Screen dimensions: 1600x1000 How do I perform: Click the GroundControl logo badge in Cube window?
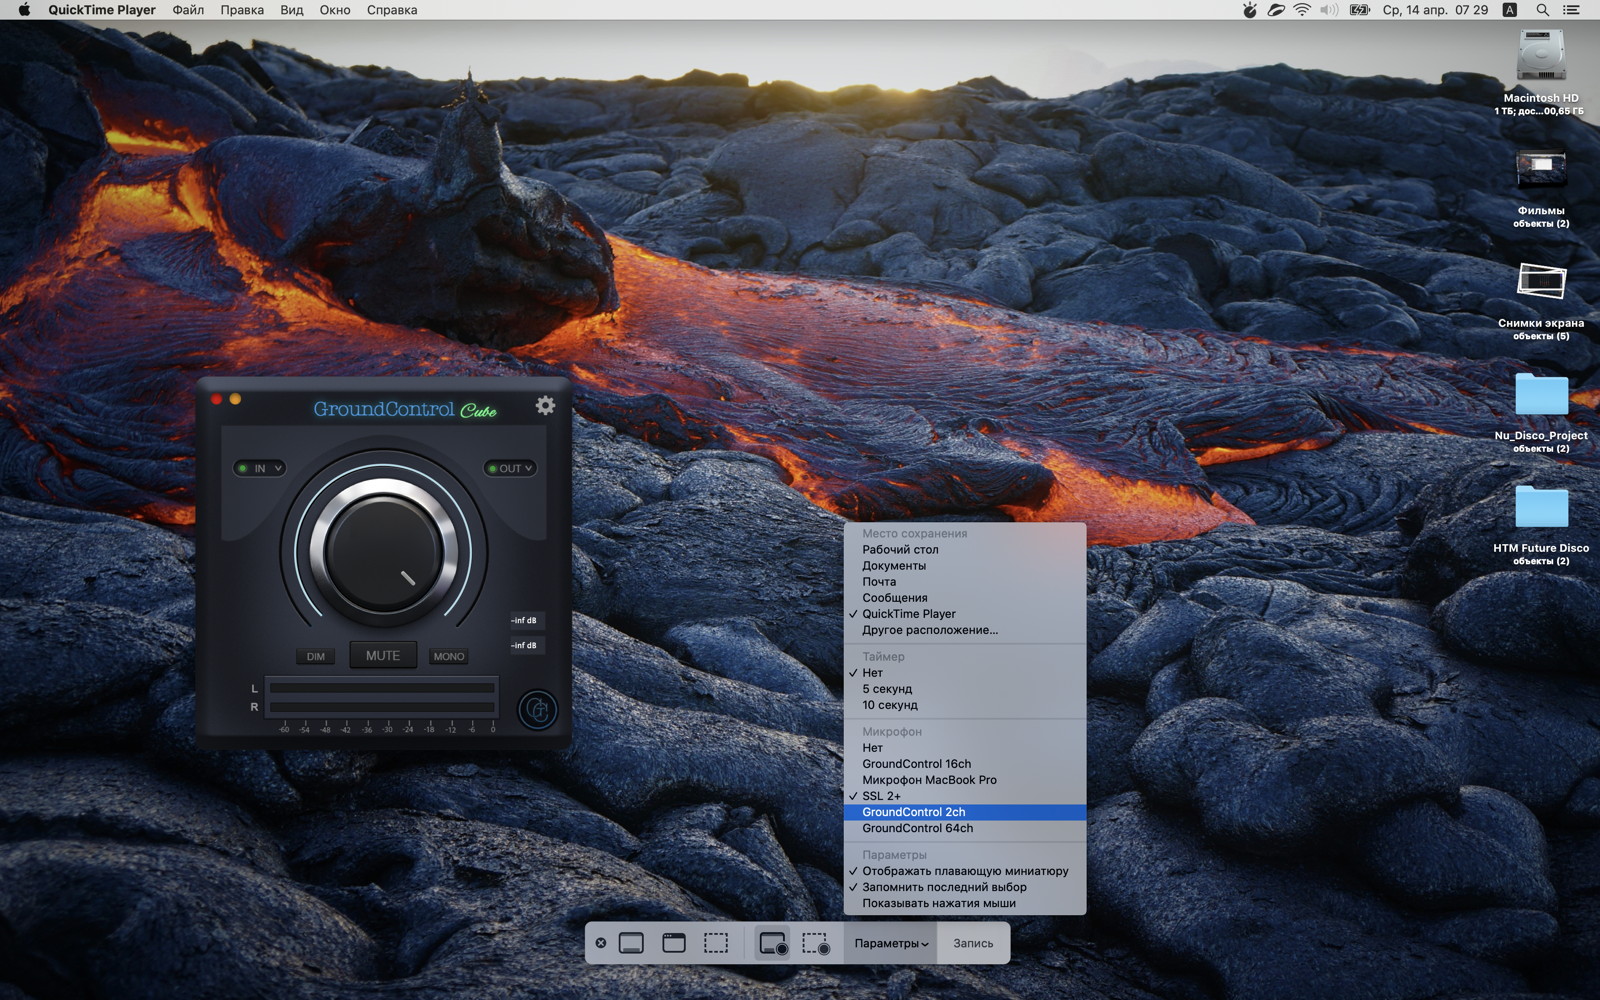pyautogui.click(x=538, y=709)
